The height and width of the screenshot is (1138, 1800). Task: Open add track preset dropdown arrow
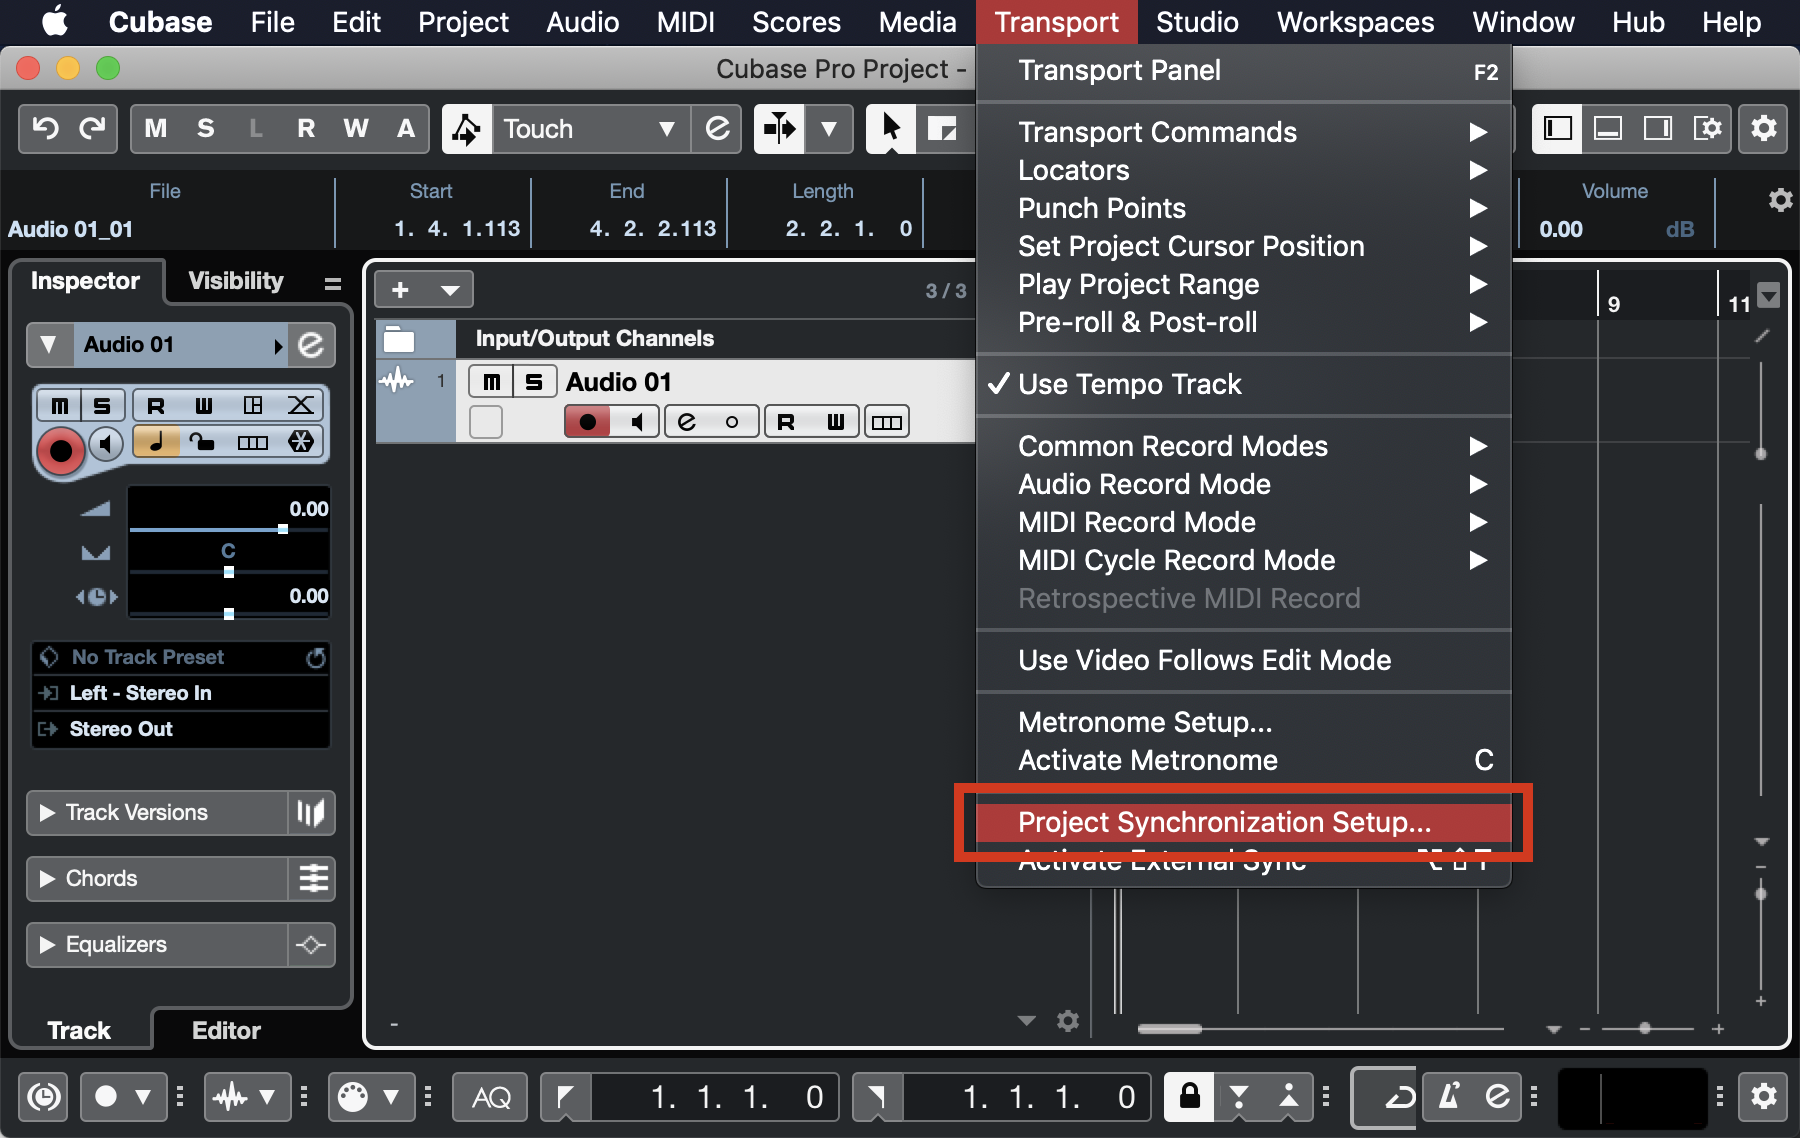pos(449,290)
